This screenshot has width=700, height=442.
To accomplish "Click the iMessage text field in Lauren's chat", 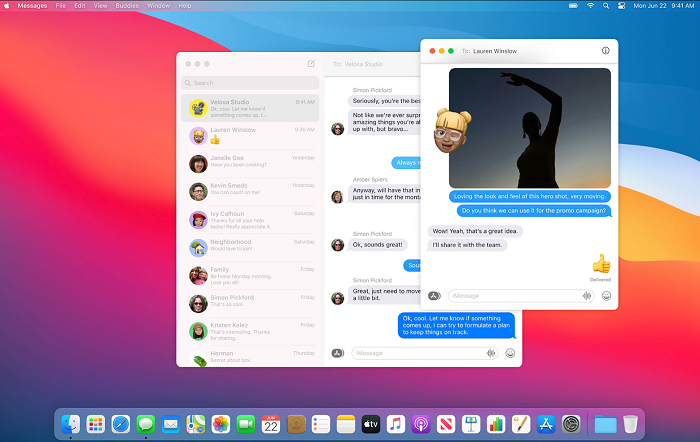I will pos(515,296).
